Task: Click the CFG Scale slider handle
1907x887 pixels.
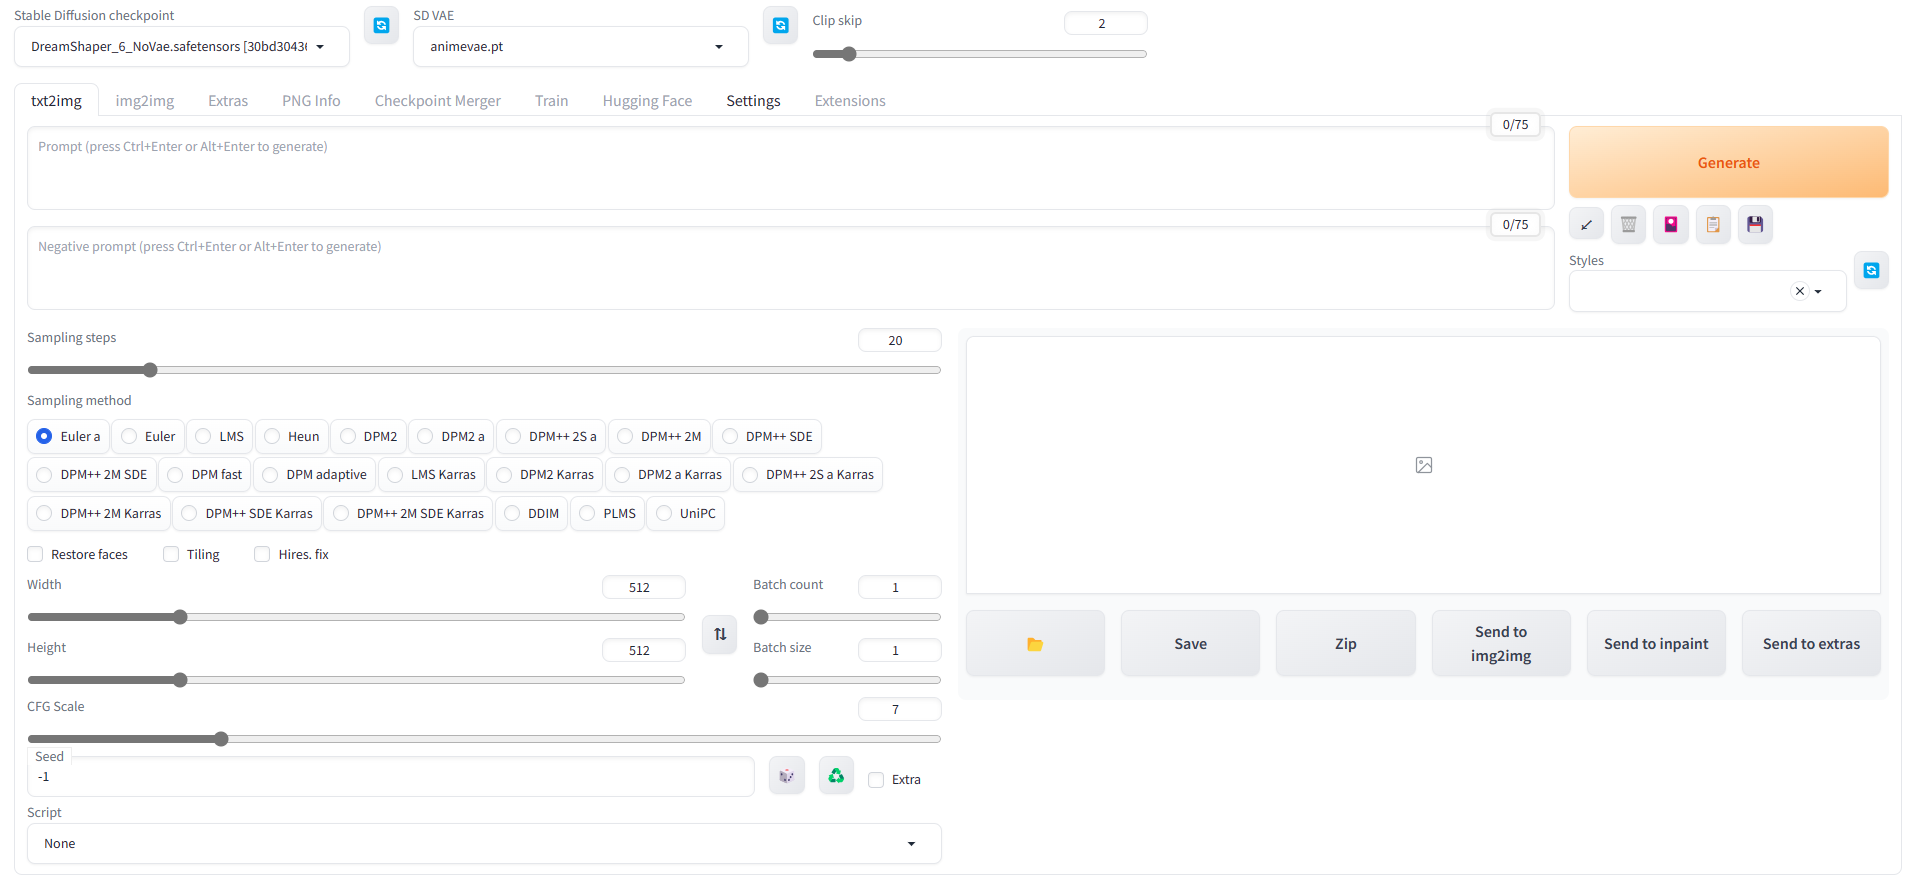Action: pyautogui.click(x=221, y=739)
